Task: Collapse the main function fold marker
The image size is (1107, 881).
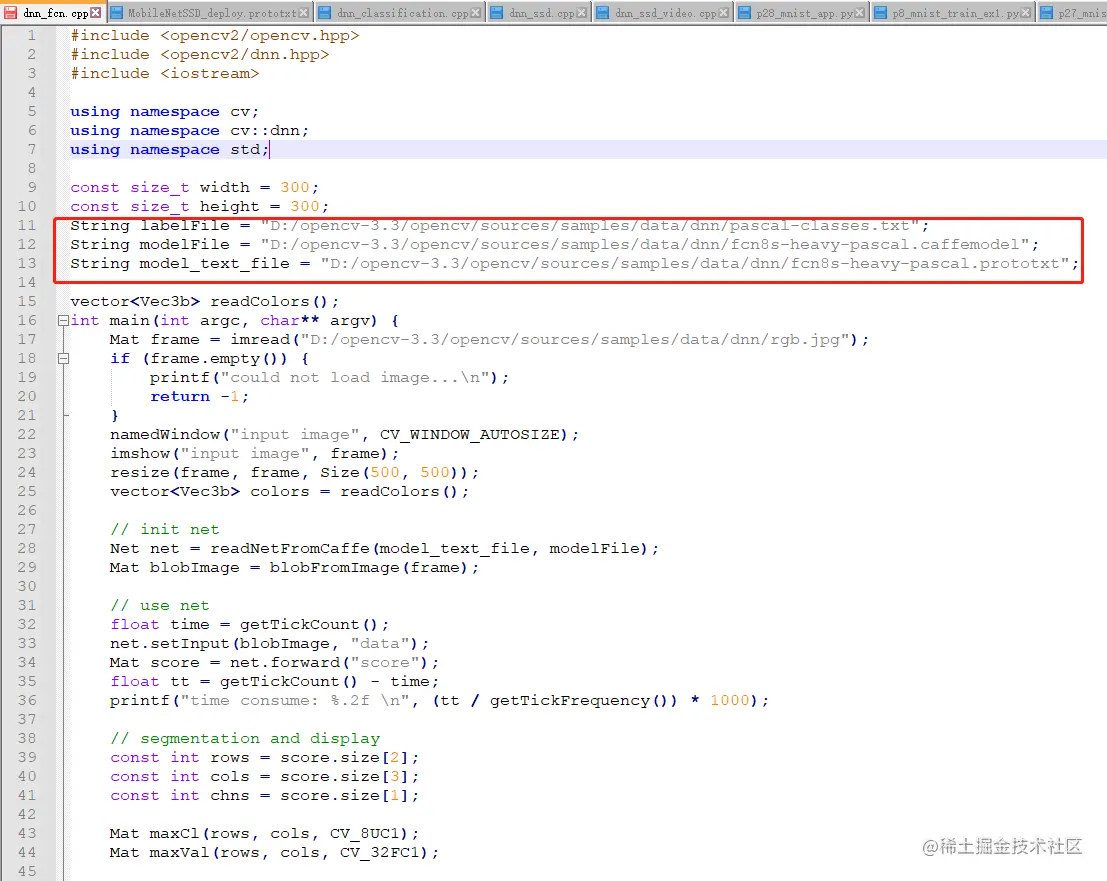Action: pyautogui.click(x=63, y=320)
